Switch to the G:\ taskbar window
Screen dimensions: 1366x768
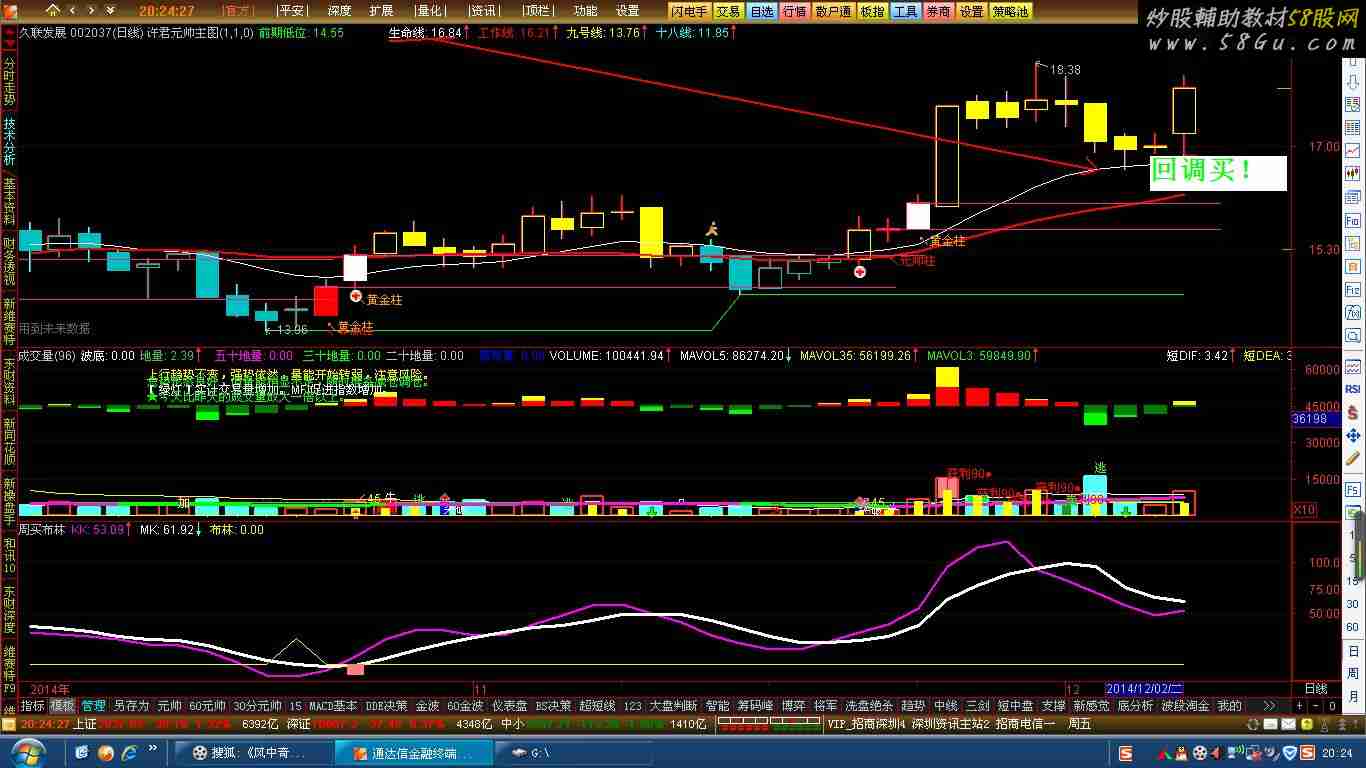tap(574, 752)
